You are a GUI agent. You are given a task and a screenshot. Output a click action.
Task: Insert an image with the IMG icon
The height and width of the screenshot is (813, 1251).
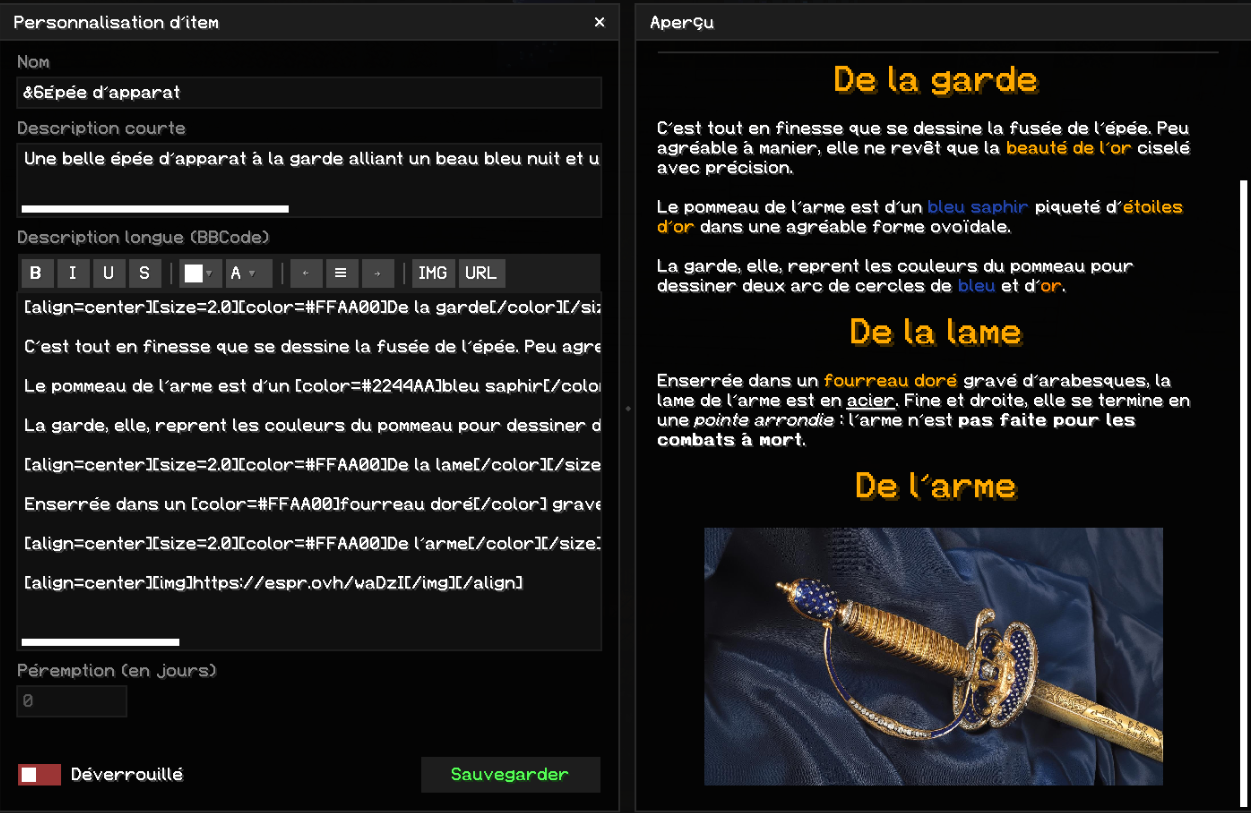pyautogui.click(x=433, y=273)
